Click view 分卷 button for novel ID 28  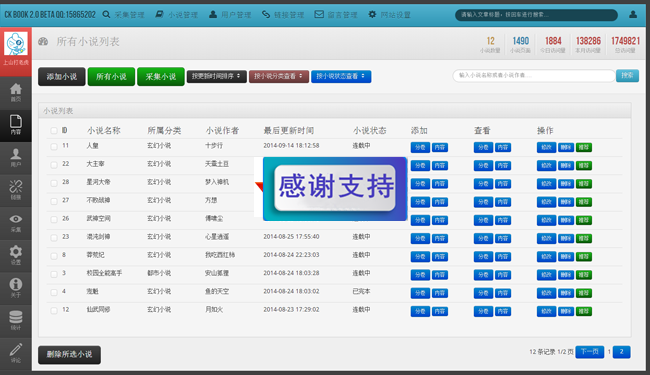click(483, 184)
